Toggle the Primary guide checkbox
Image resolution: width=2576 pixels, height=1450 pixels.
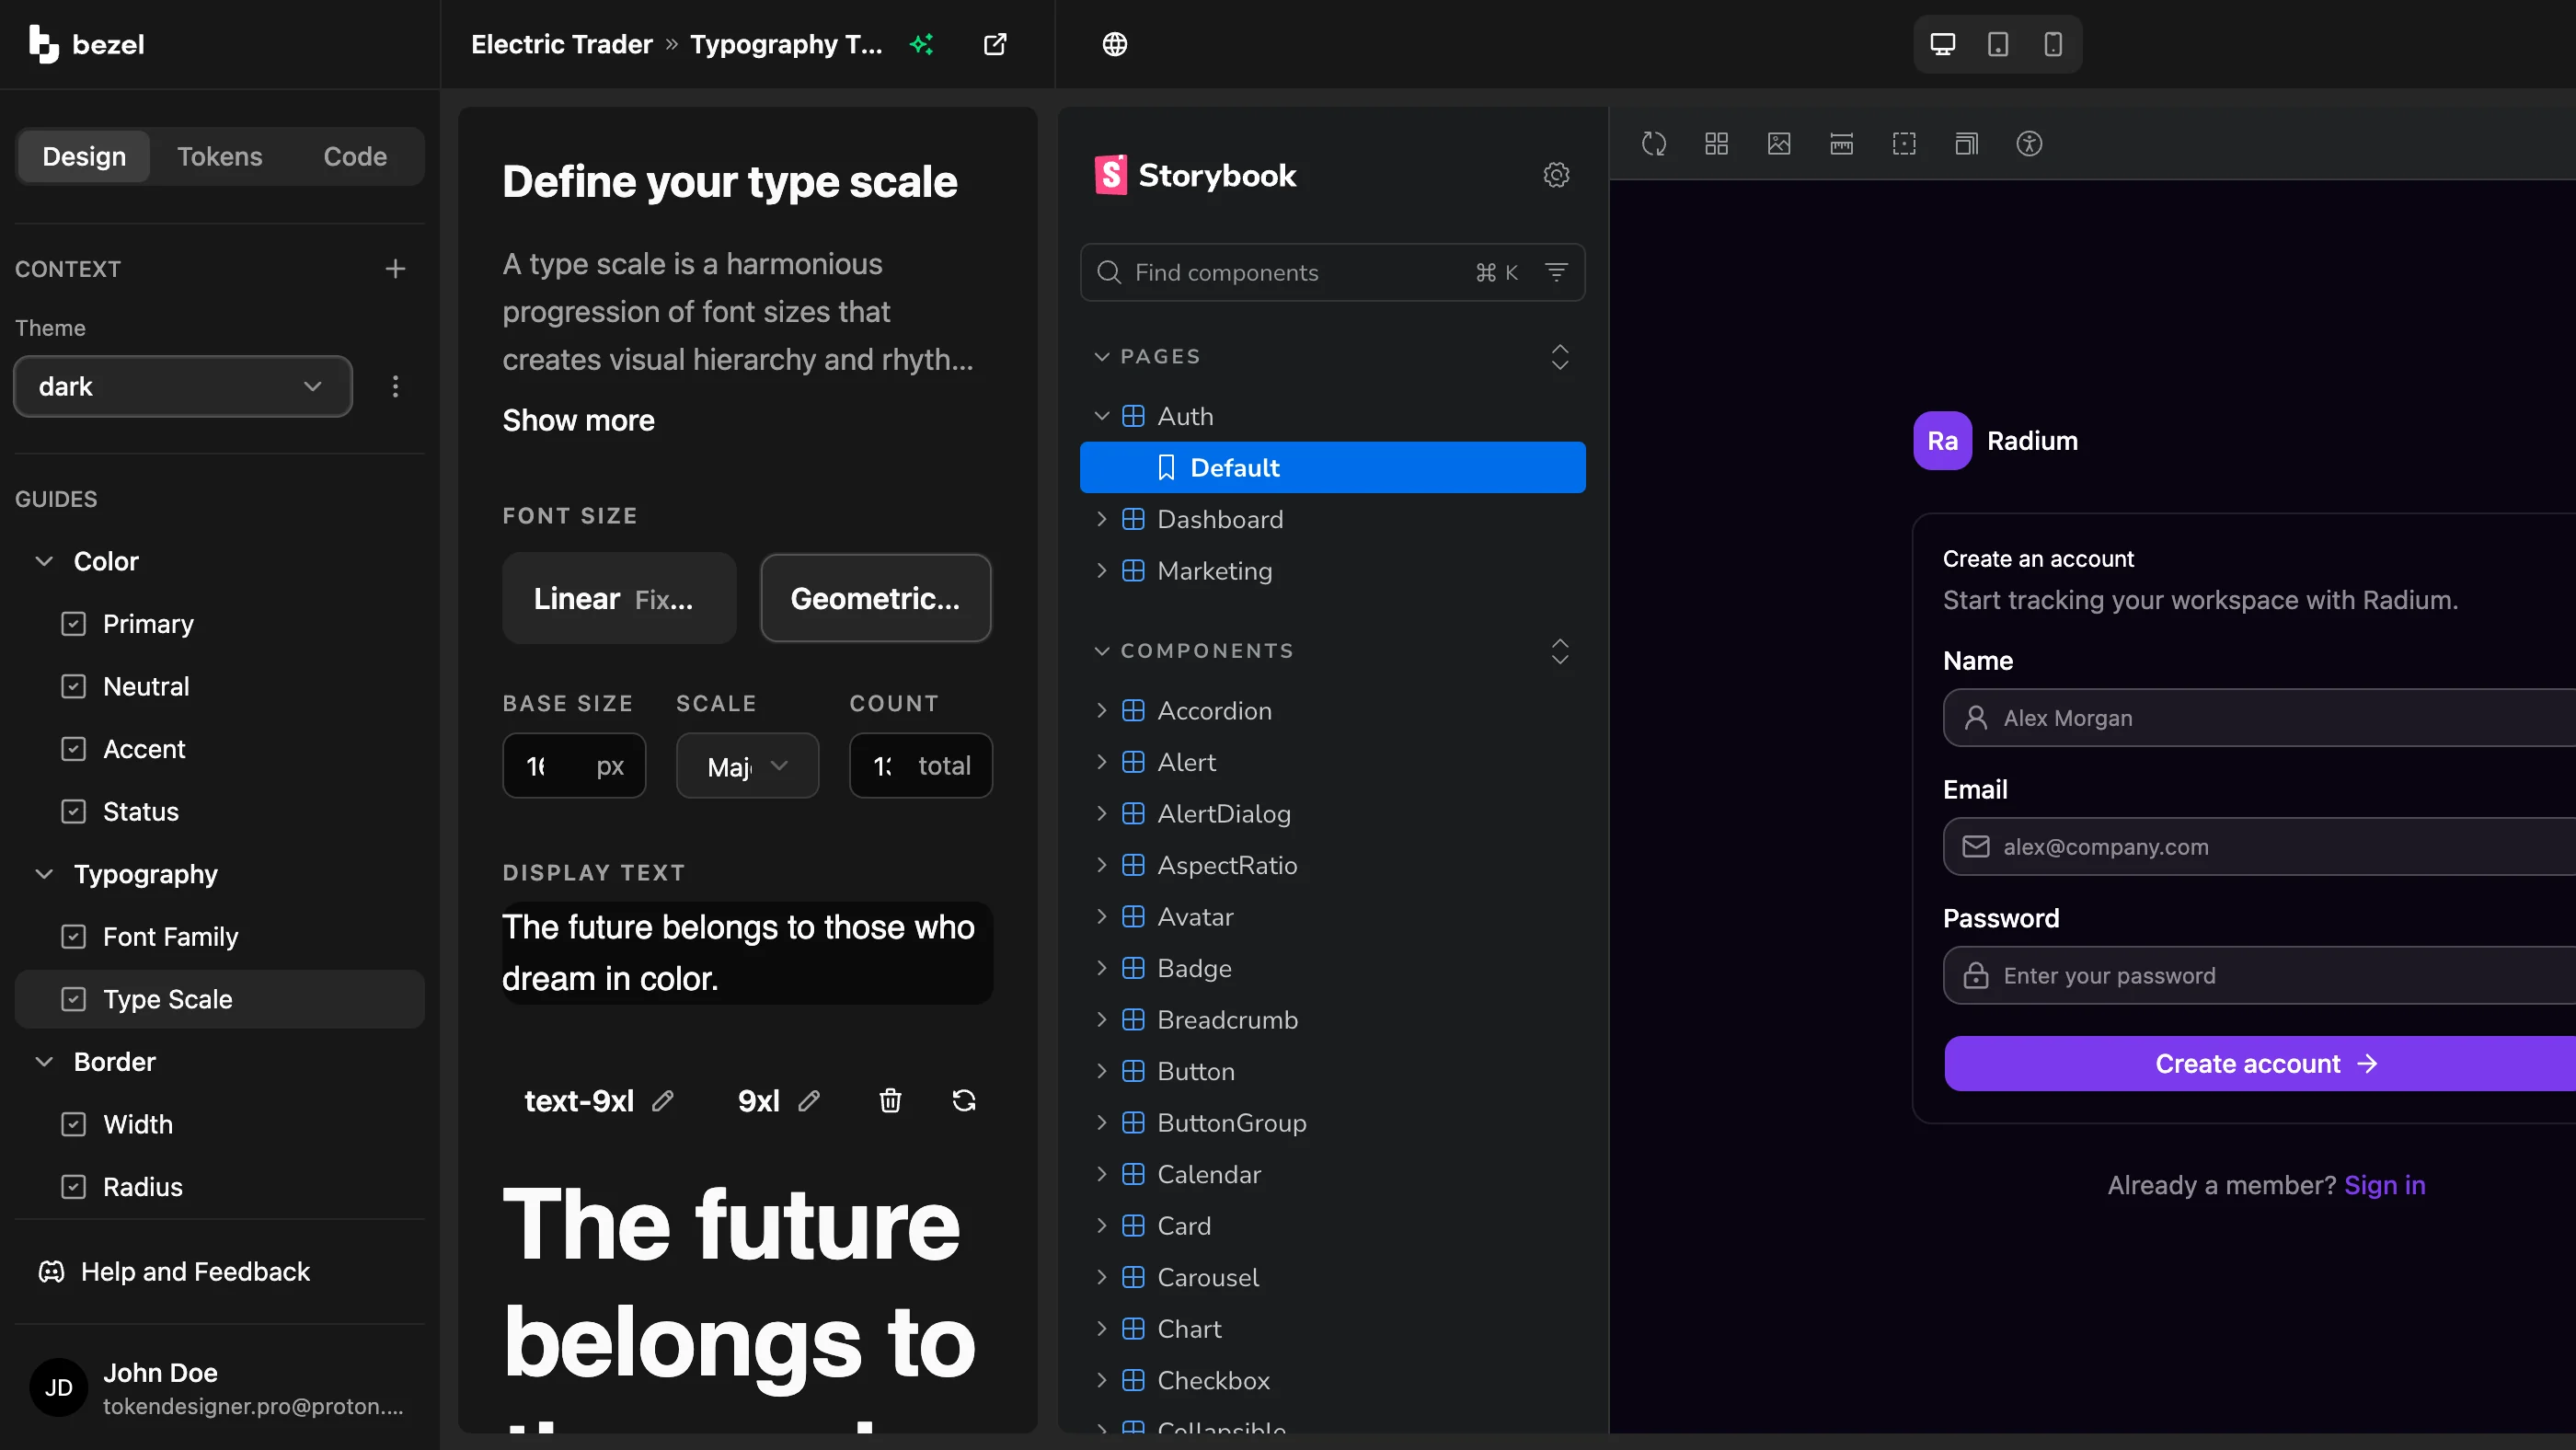coord(73,624)
